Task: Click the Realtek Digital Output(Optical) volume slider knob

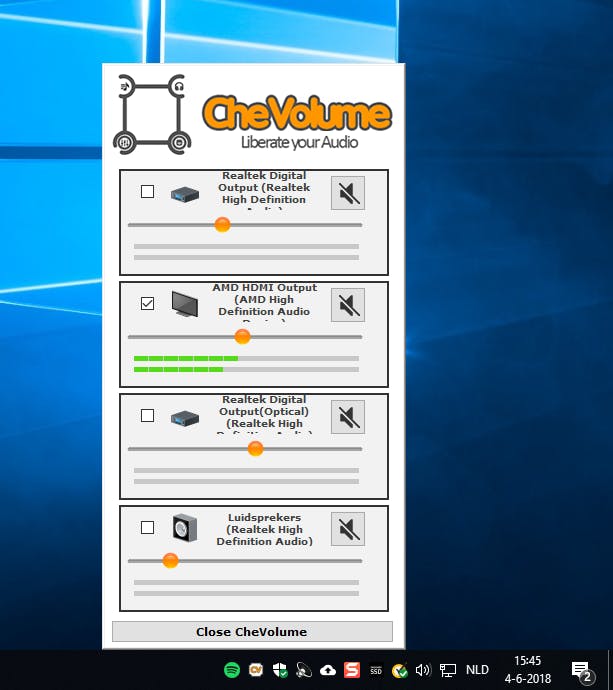Action: pyautogui.click(x=255, y=449)
